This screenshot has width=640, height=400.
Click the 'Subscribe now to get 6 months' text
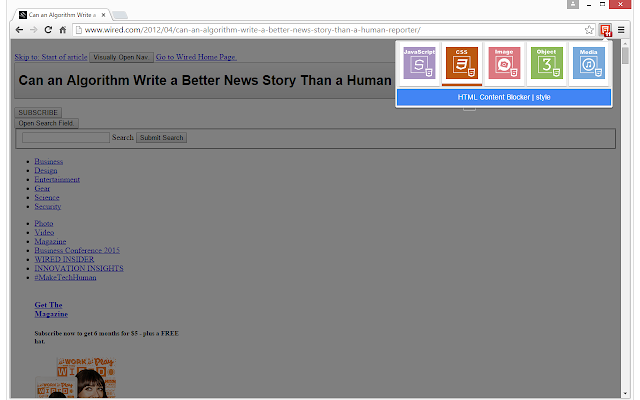point(107,337)
